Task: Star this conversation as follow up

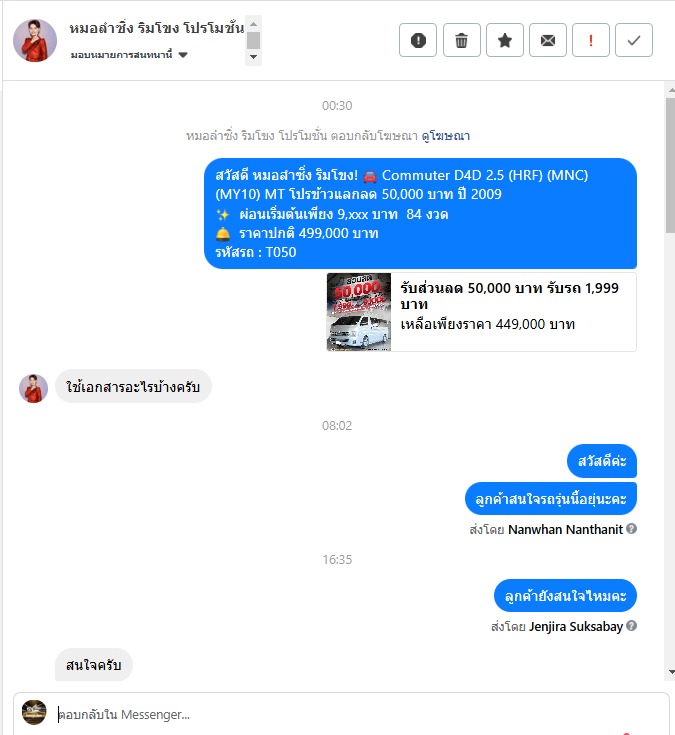Action: (x=505, y=40)
